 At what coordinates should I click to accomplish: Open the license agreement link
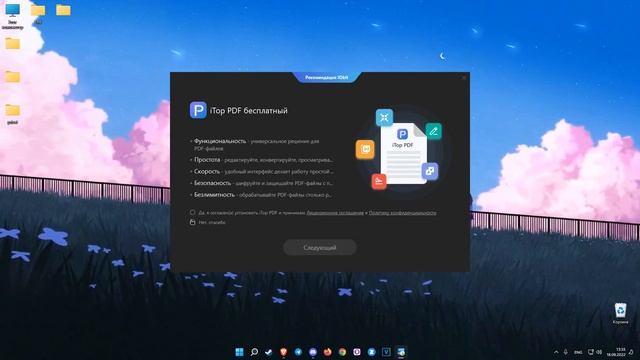[335, 213]
